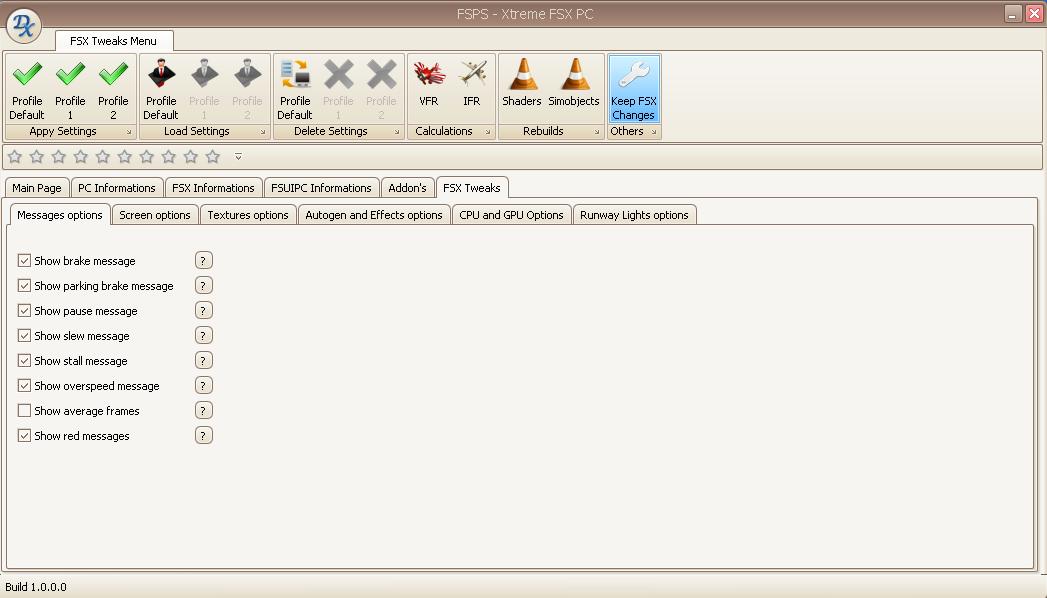Load settings from Profile 1

click(204, 89)
